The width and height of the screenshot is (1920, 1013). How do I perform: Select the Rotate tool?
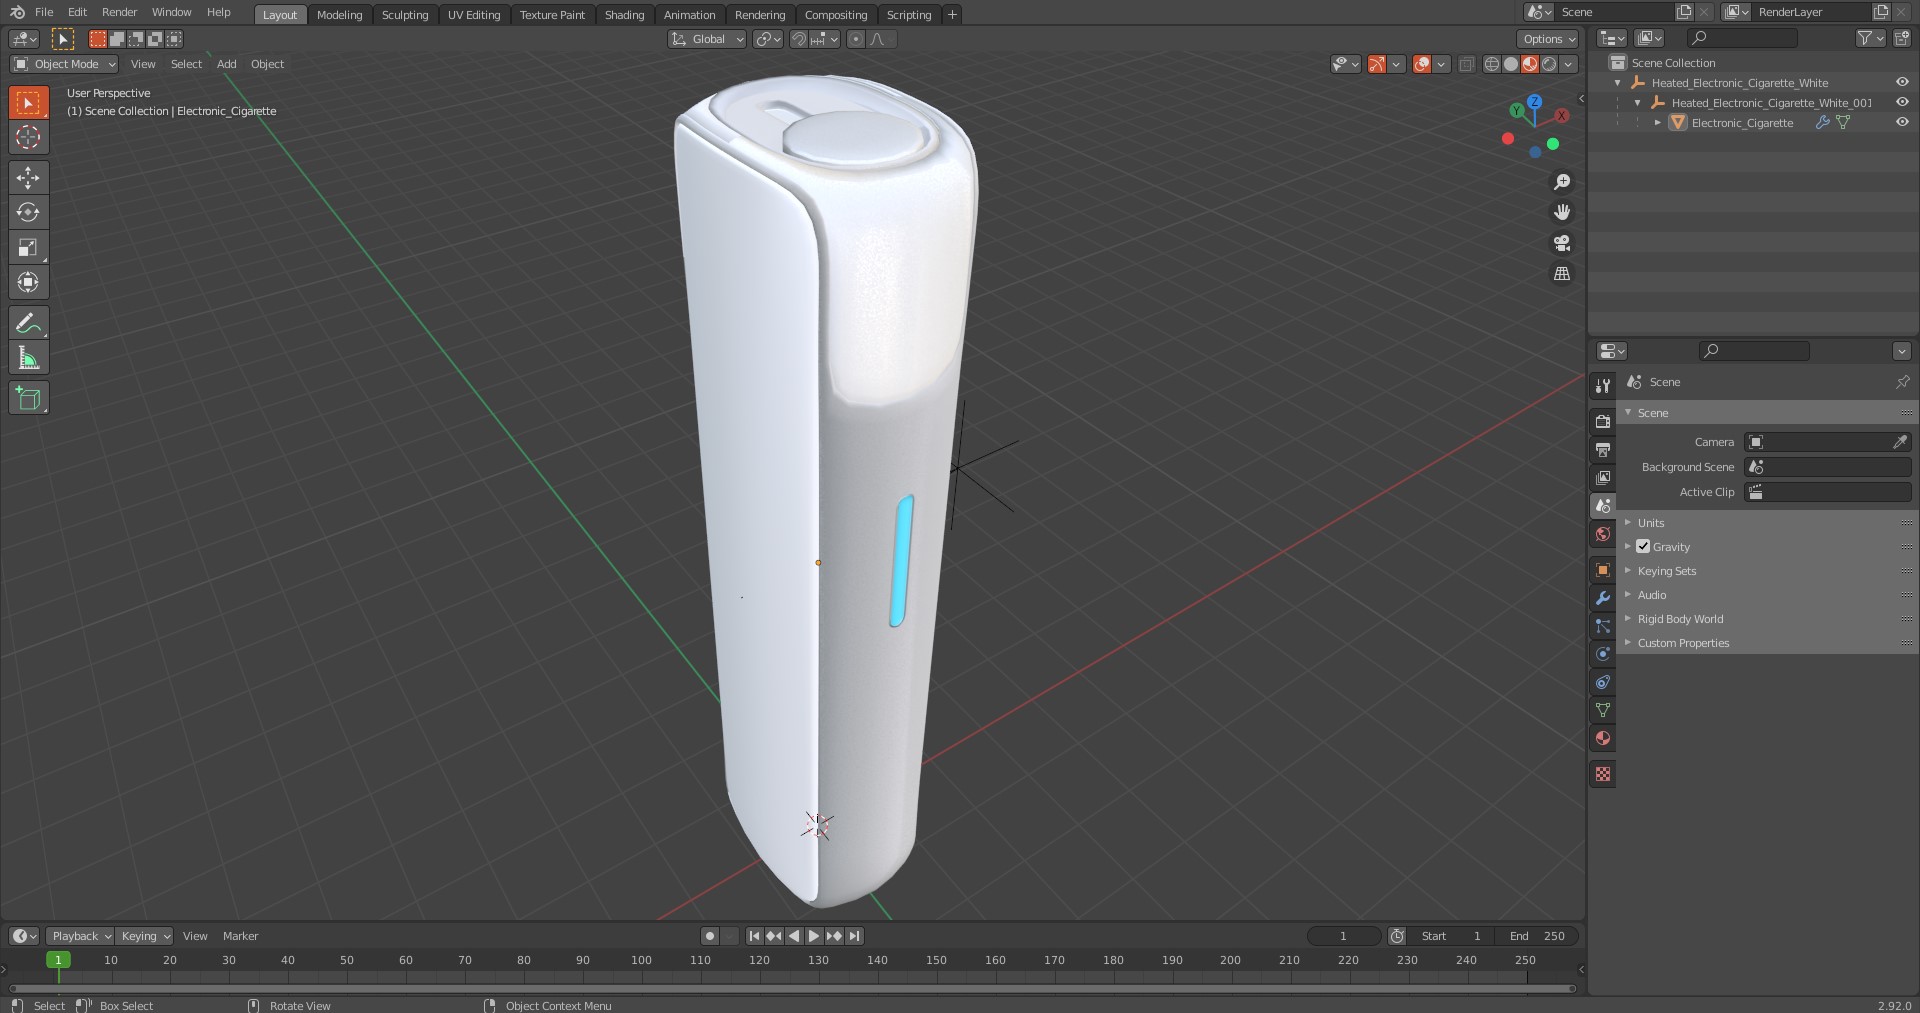tap(28, 212)
